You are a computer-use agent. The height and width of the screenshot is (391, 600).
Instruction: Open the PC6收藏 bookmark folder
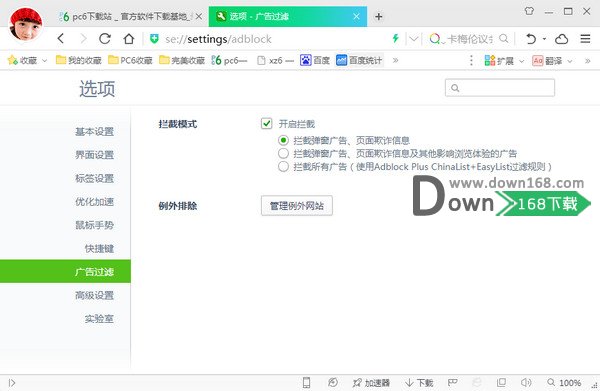pyautogui.click(x=130, y=60)
